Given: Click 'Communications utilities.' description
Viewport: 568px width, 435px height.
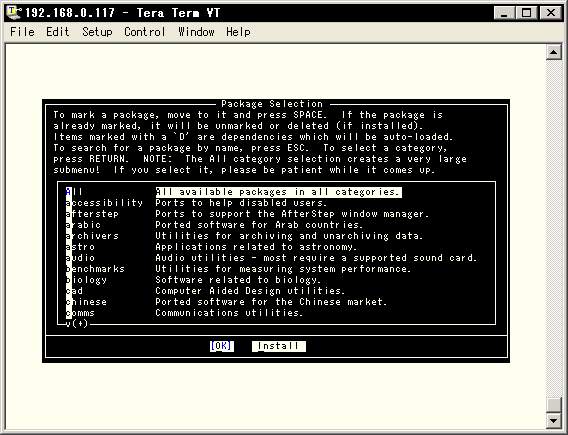Looking at the screenshot, I should [229, 313].
